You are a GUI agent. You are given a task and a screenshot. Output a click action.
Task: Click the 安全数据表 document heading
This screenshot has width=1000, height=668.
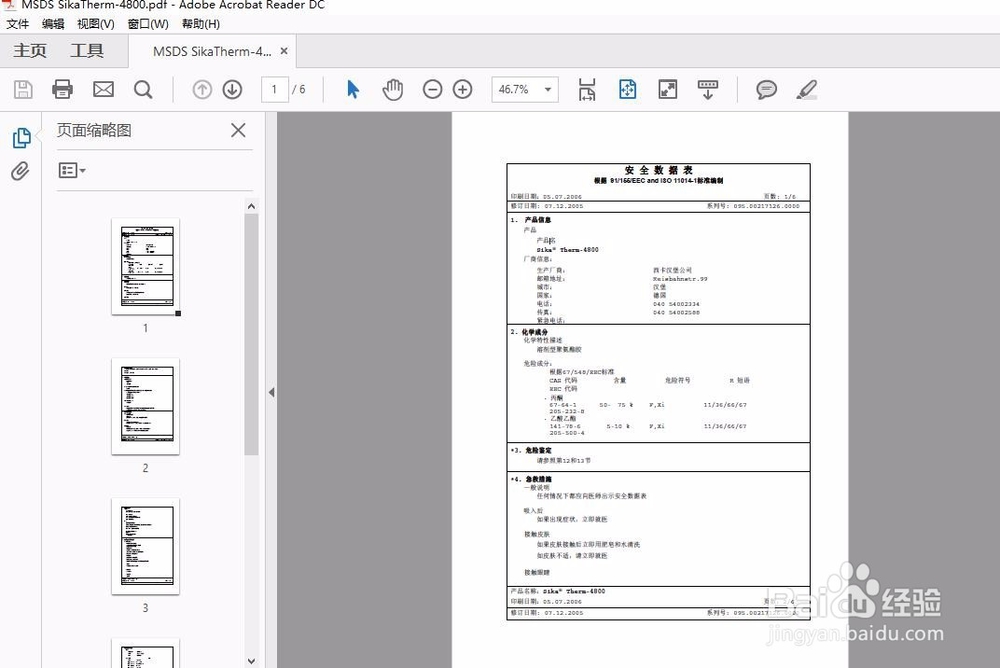click(x=658, y=170)
